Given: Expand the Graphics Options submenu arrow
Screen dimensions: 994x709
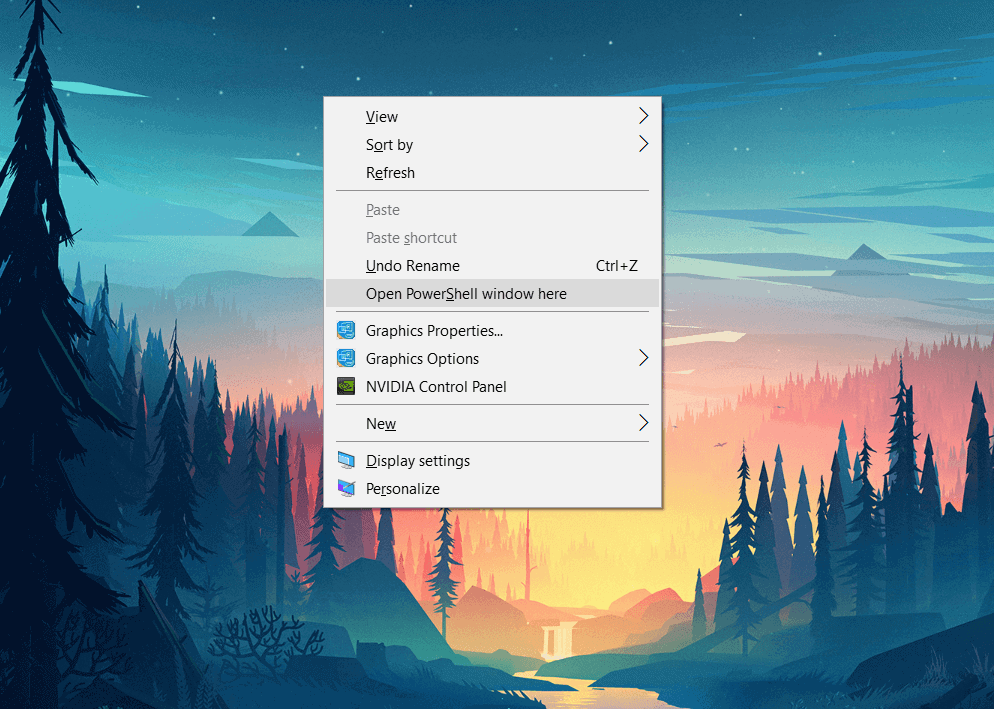Looking at the screenshot, I should 643,358.
